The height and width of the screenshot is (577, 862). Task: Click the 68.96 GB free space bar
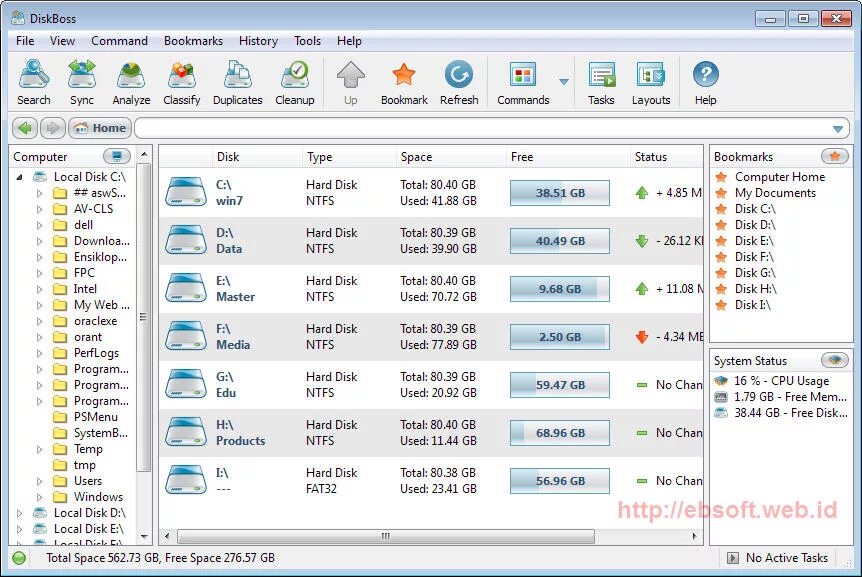coord(560,432)
